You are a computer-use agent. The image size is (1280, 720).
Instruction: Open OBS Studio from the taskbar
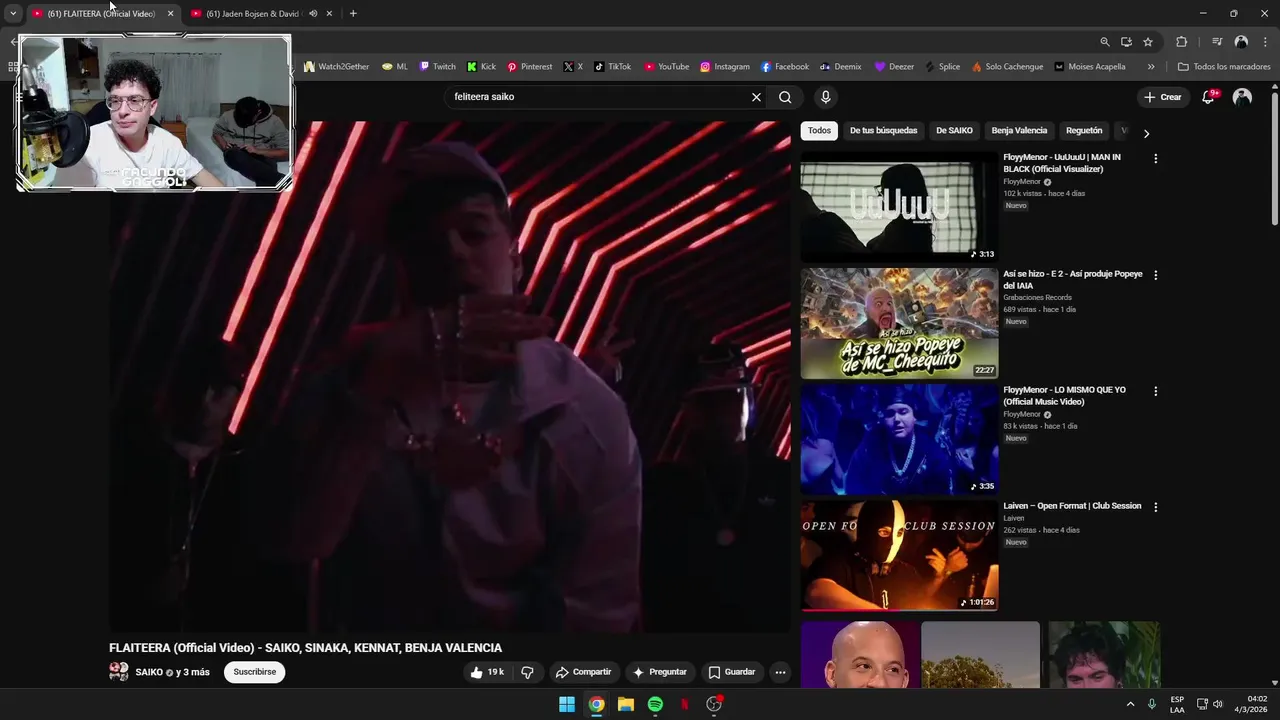pyautogui.click(x=714, y=704)
